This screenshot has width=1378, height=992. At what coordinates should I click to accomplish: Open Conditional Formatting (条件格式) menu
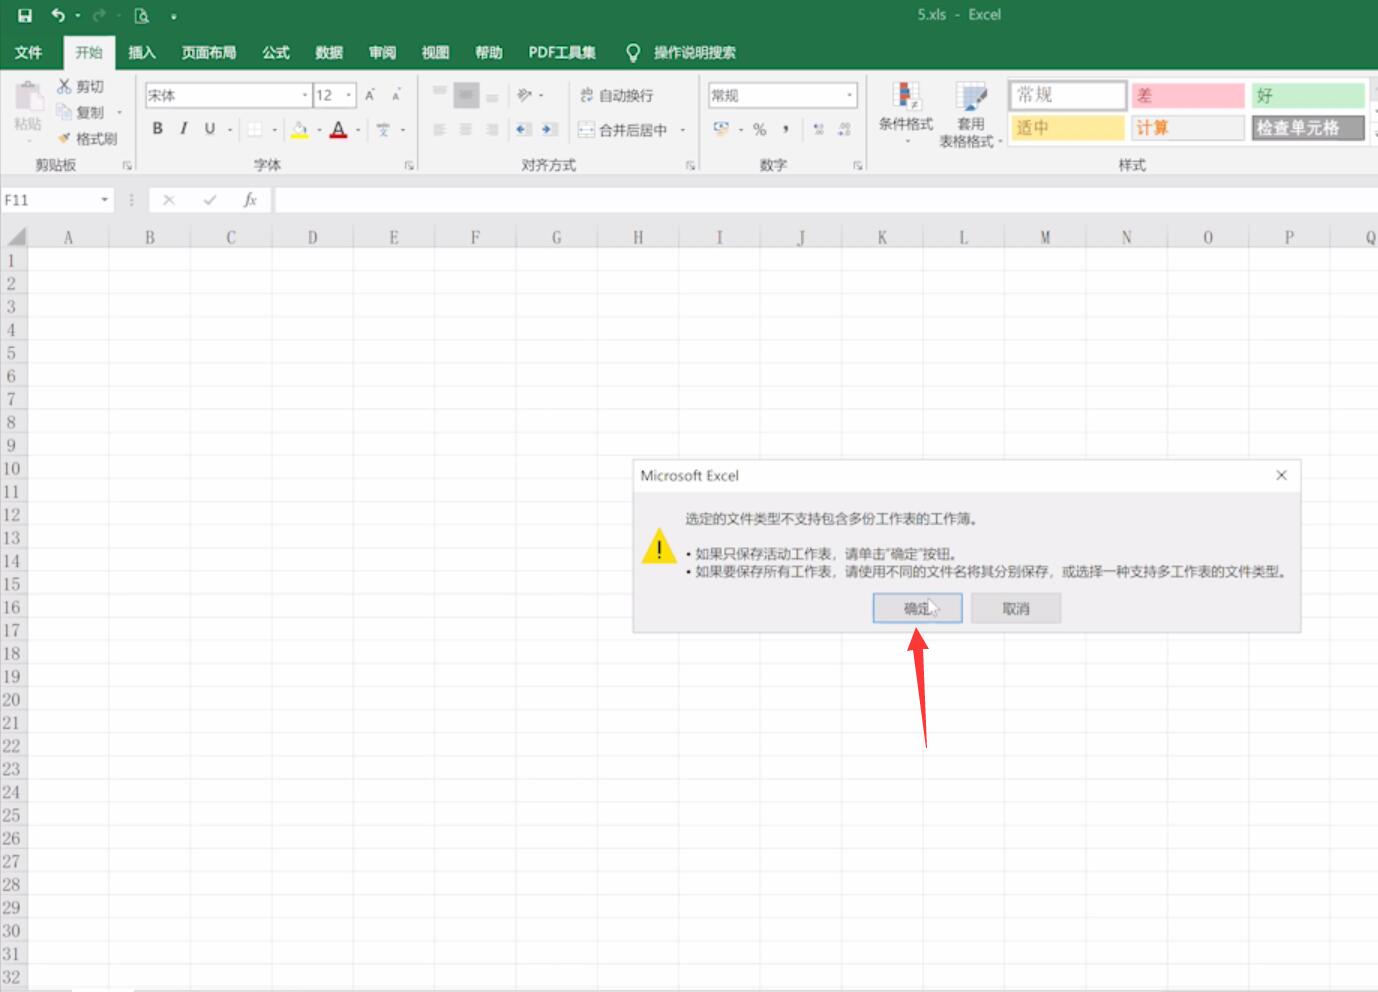click(x=906, y=113)
